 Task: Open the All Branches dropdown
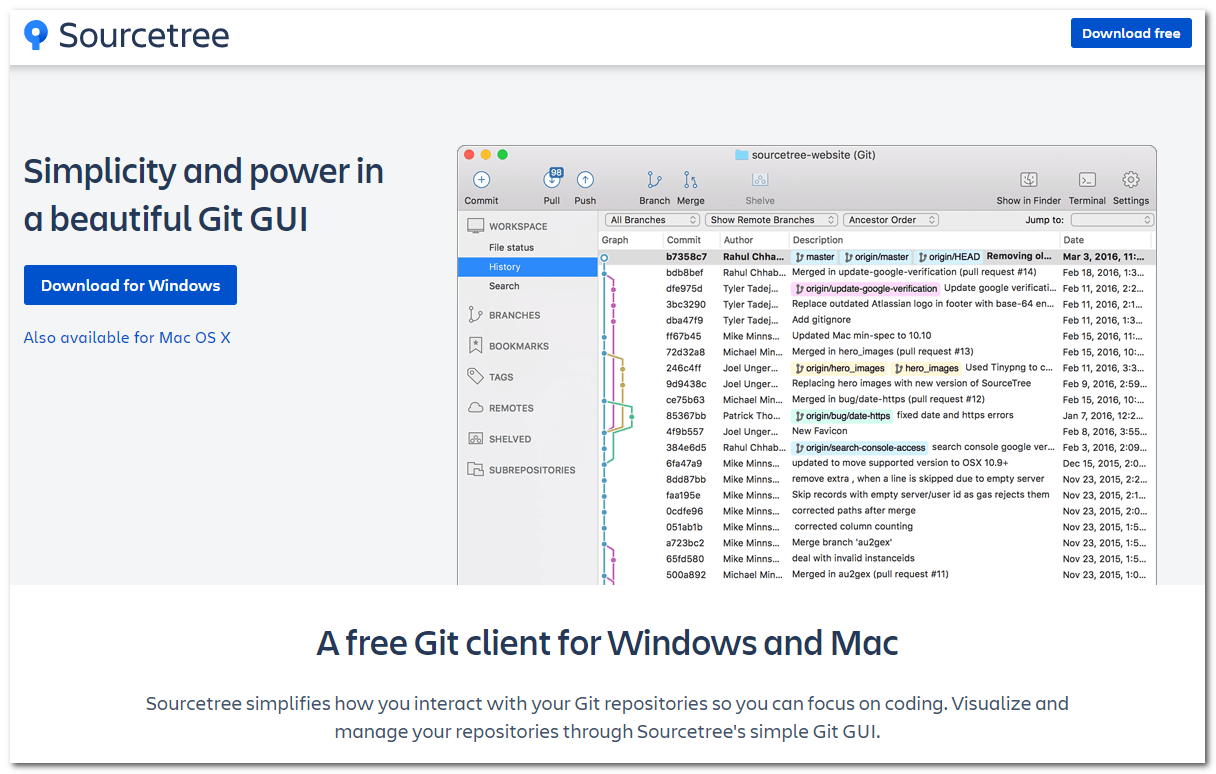click(653, 220)
